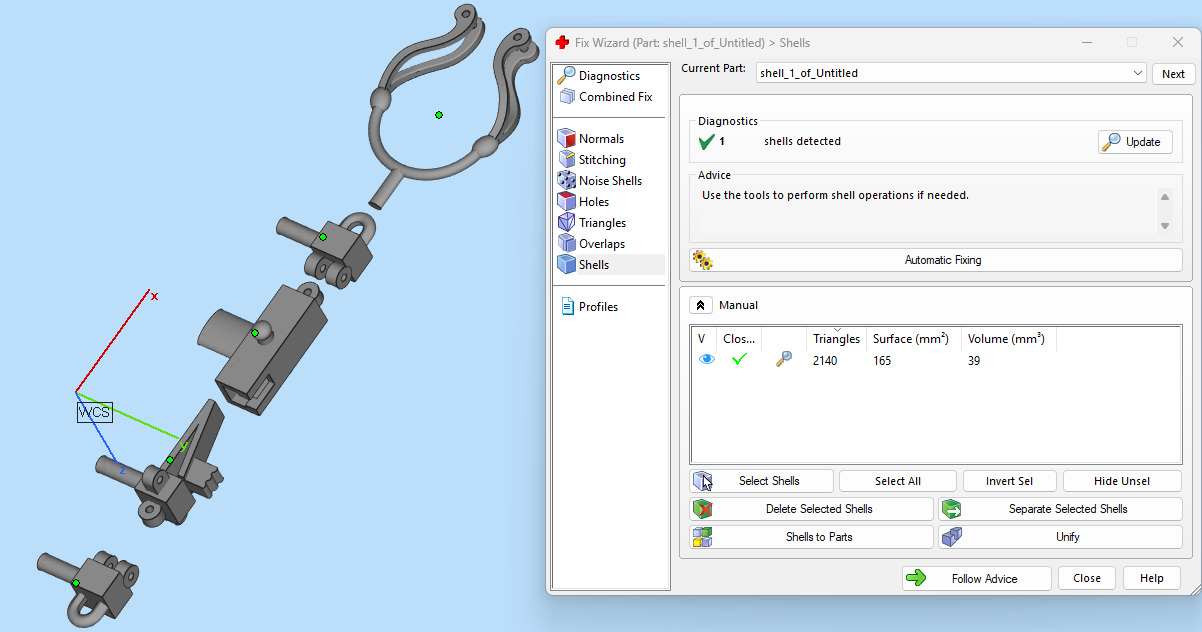Click Hide Unsel button
This screenshot has width=1202, height=632.
pos(1122,481)
